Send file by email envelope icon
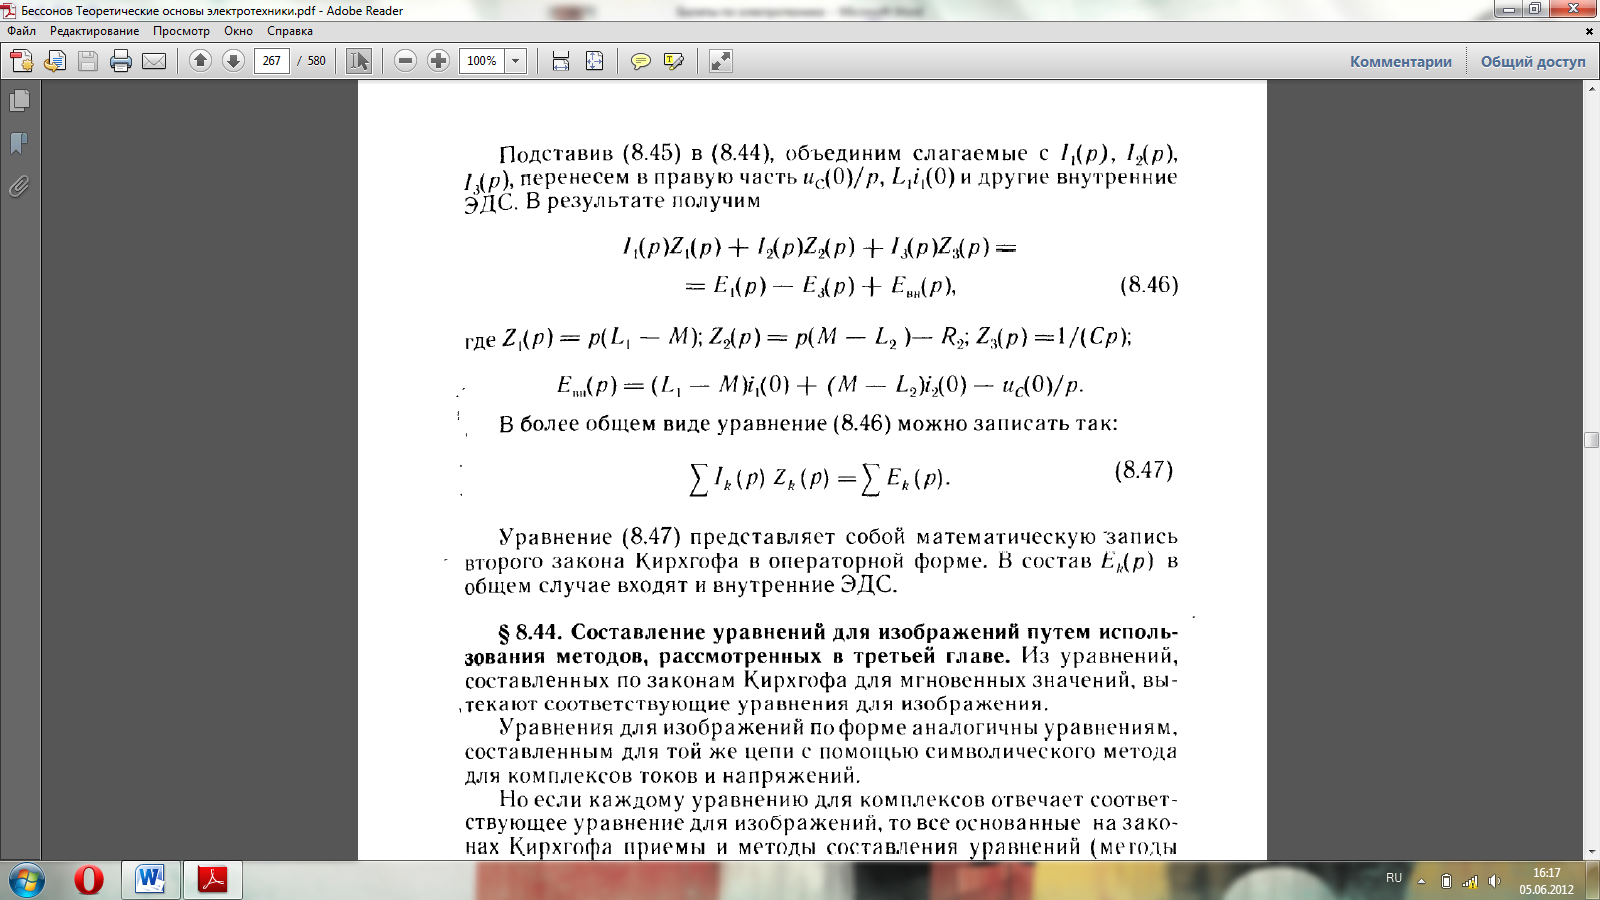 point(154,61)
